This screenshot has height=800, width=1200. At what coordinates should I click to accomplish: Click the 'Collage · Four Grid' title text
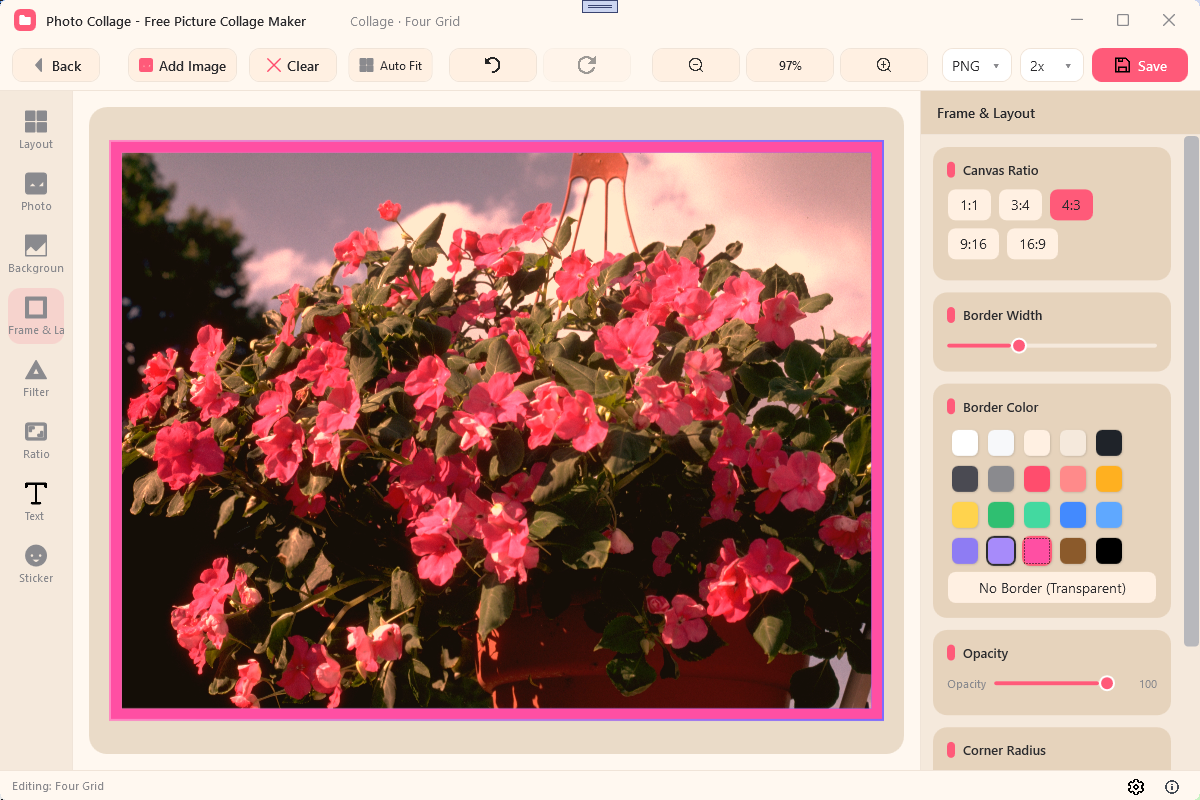click(x=405, y=21)
